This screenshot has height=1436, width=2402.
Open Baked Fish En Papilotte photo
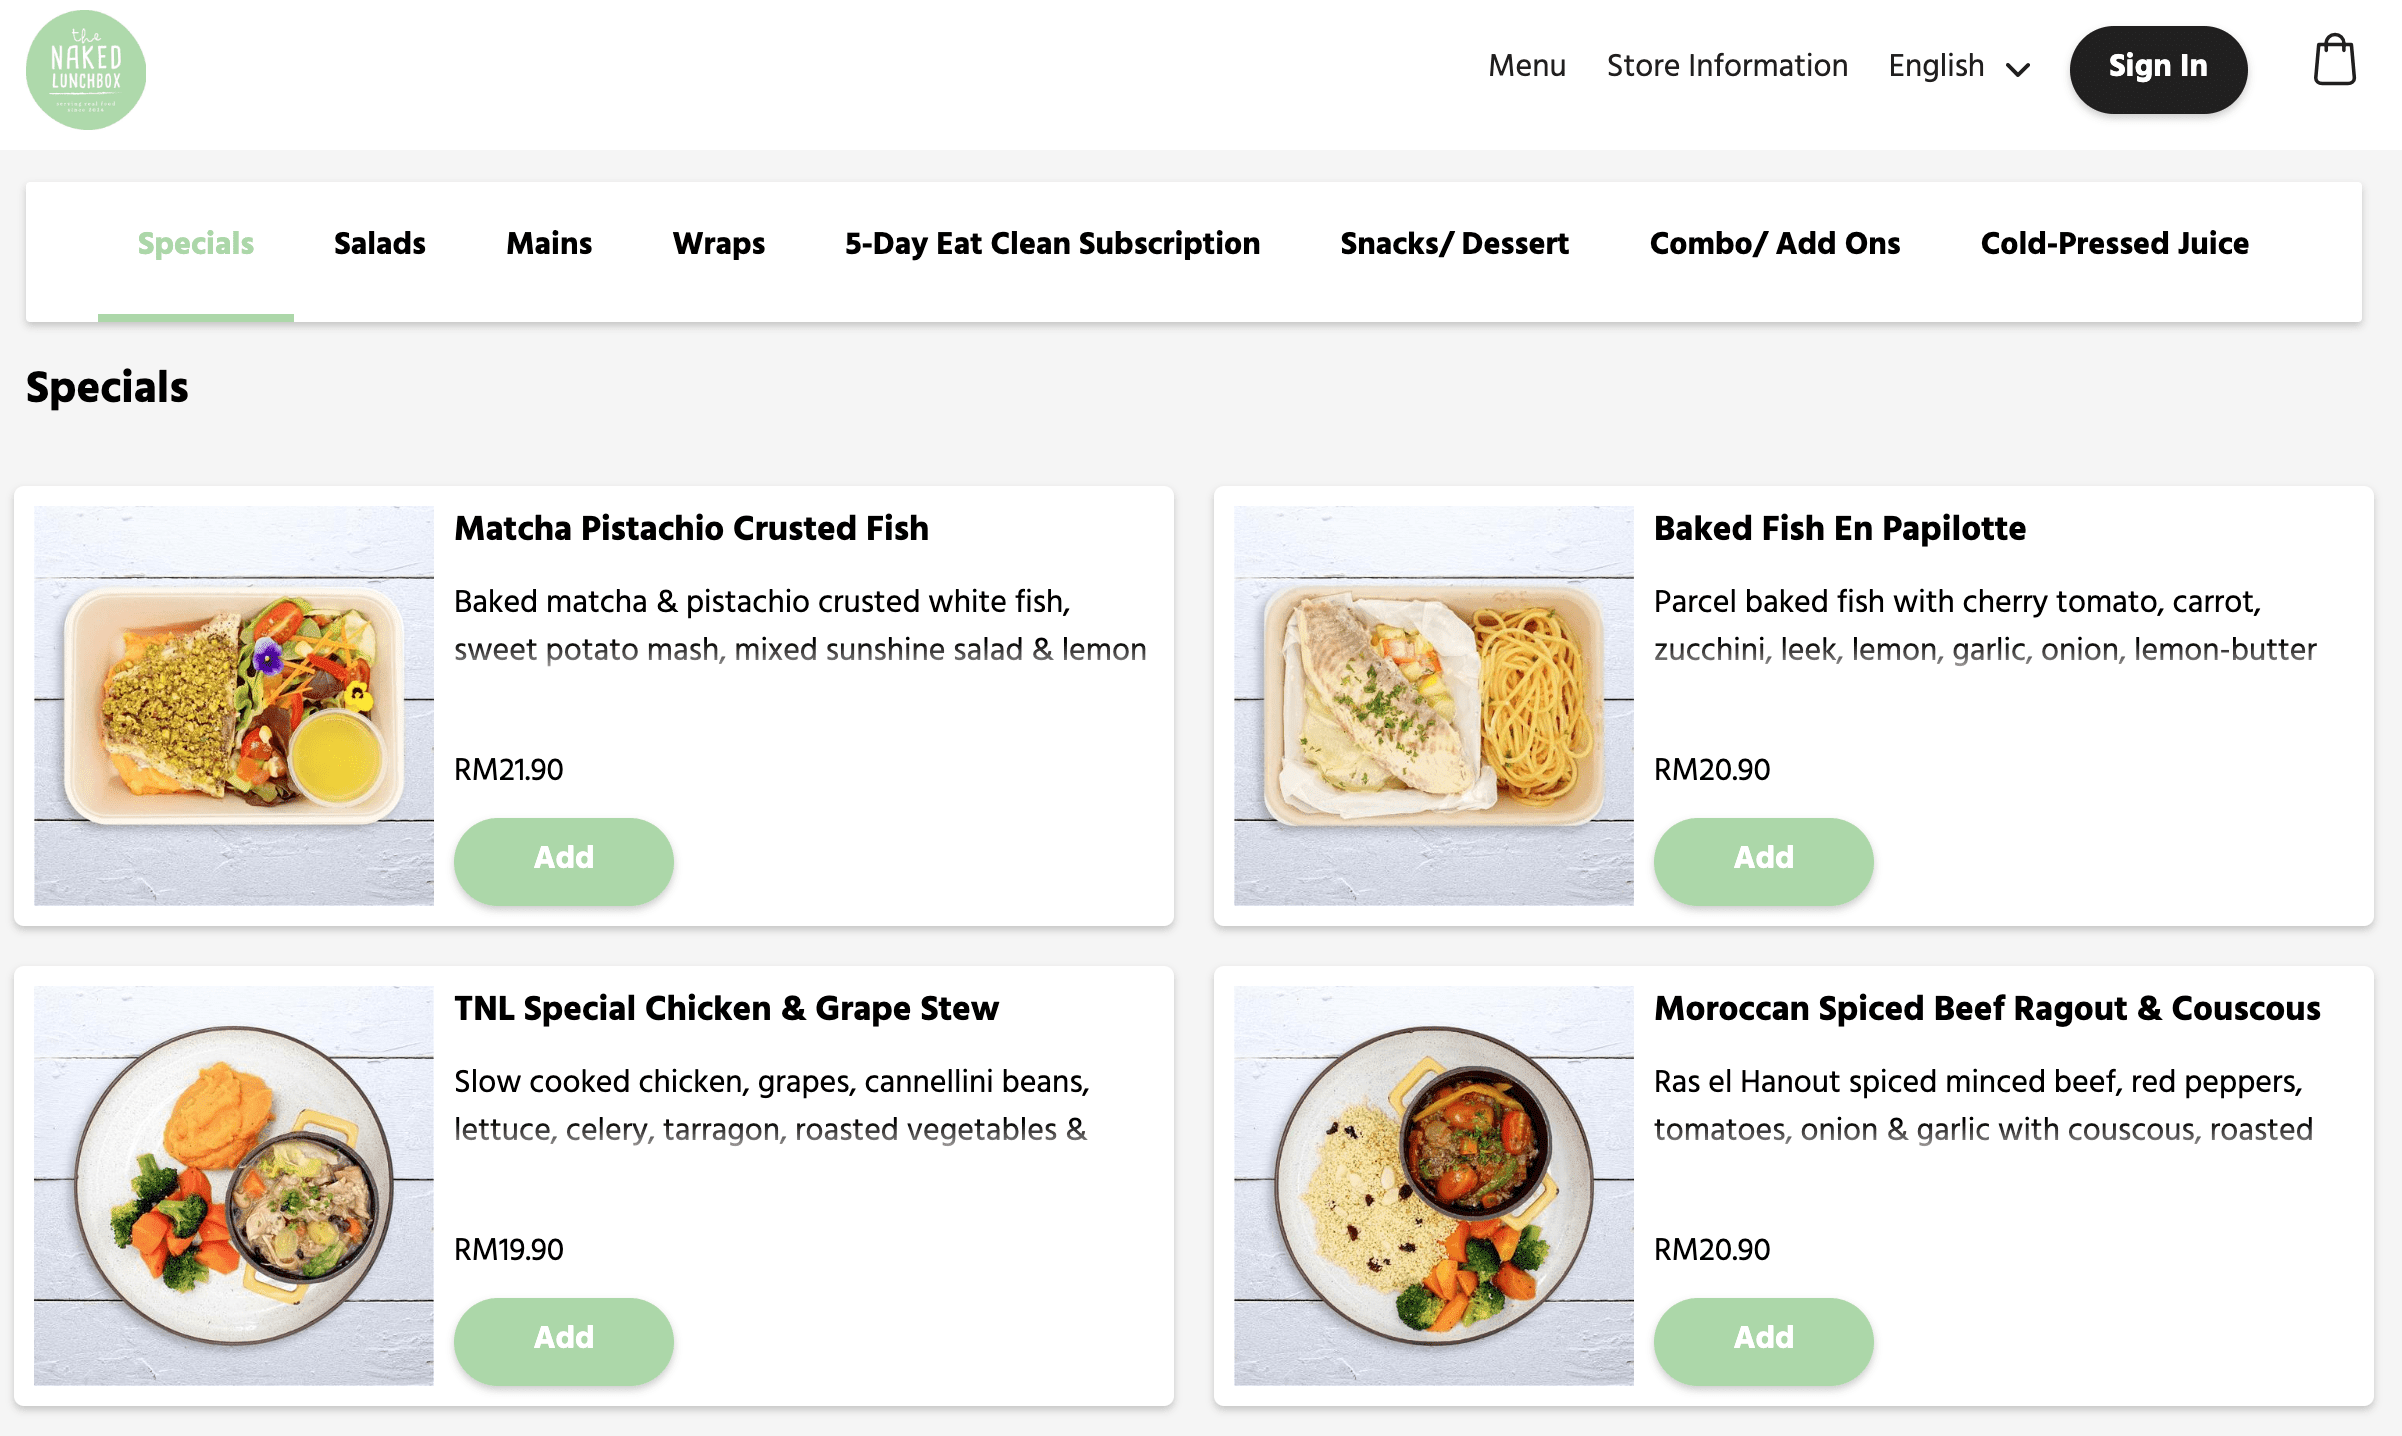click(x=1434, y=706)
